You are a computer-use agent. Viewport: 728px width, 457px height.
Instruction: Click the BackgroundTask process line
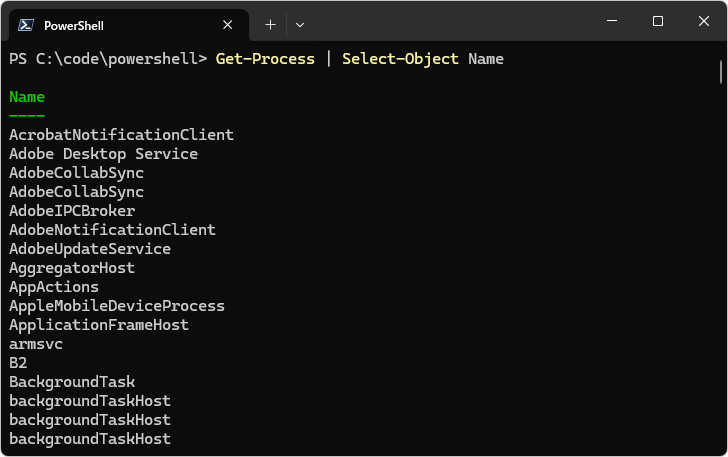pos(72,382)
